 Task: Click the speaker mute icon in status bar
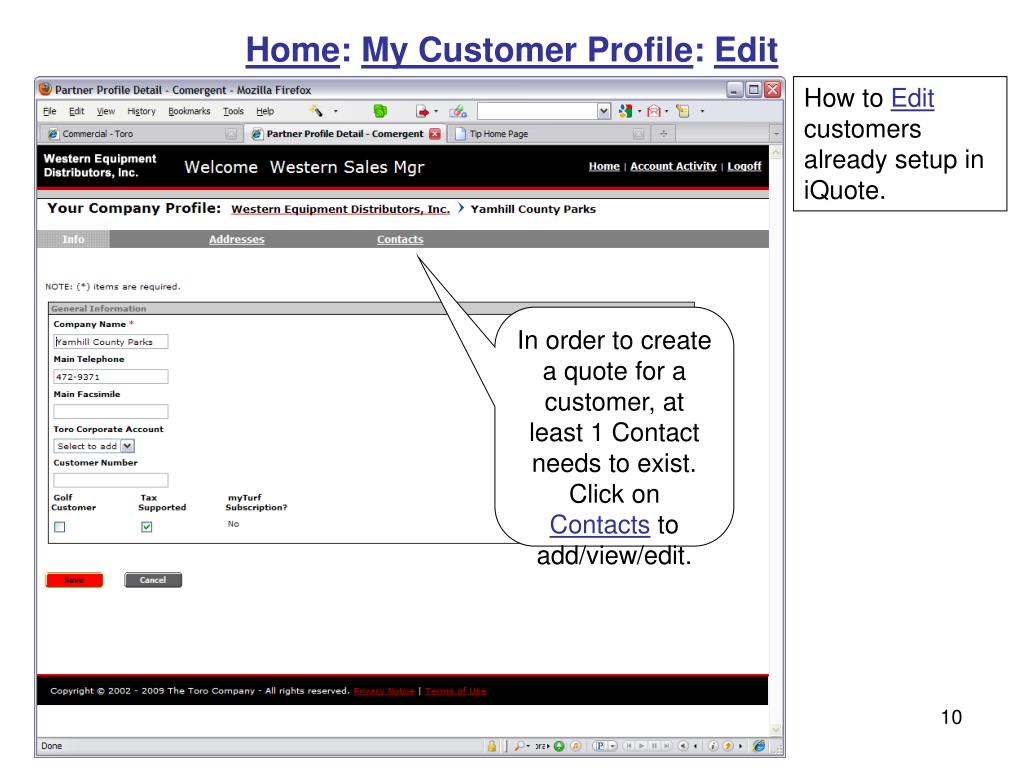pyautogui.click(x=683, y=746)
